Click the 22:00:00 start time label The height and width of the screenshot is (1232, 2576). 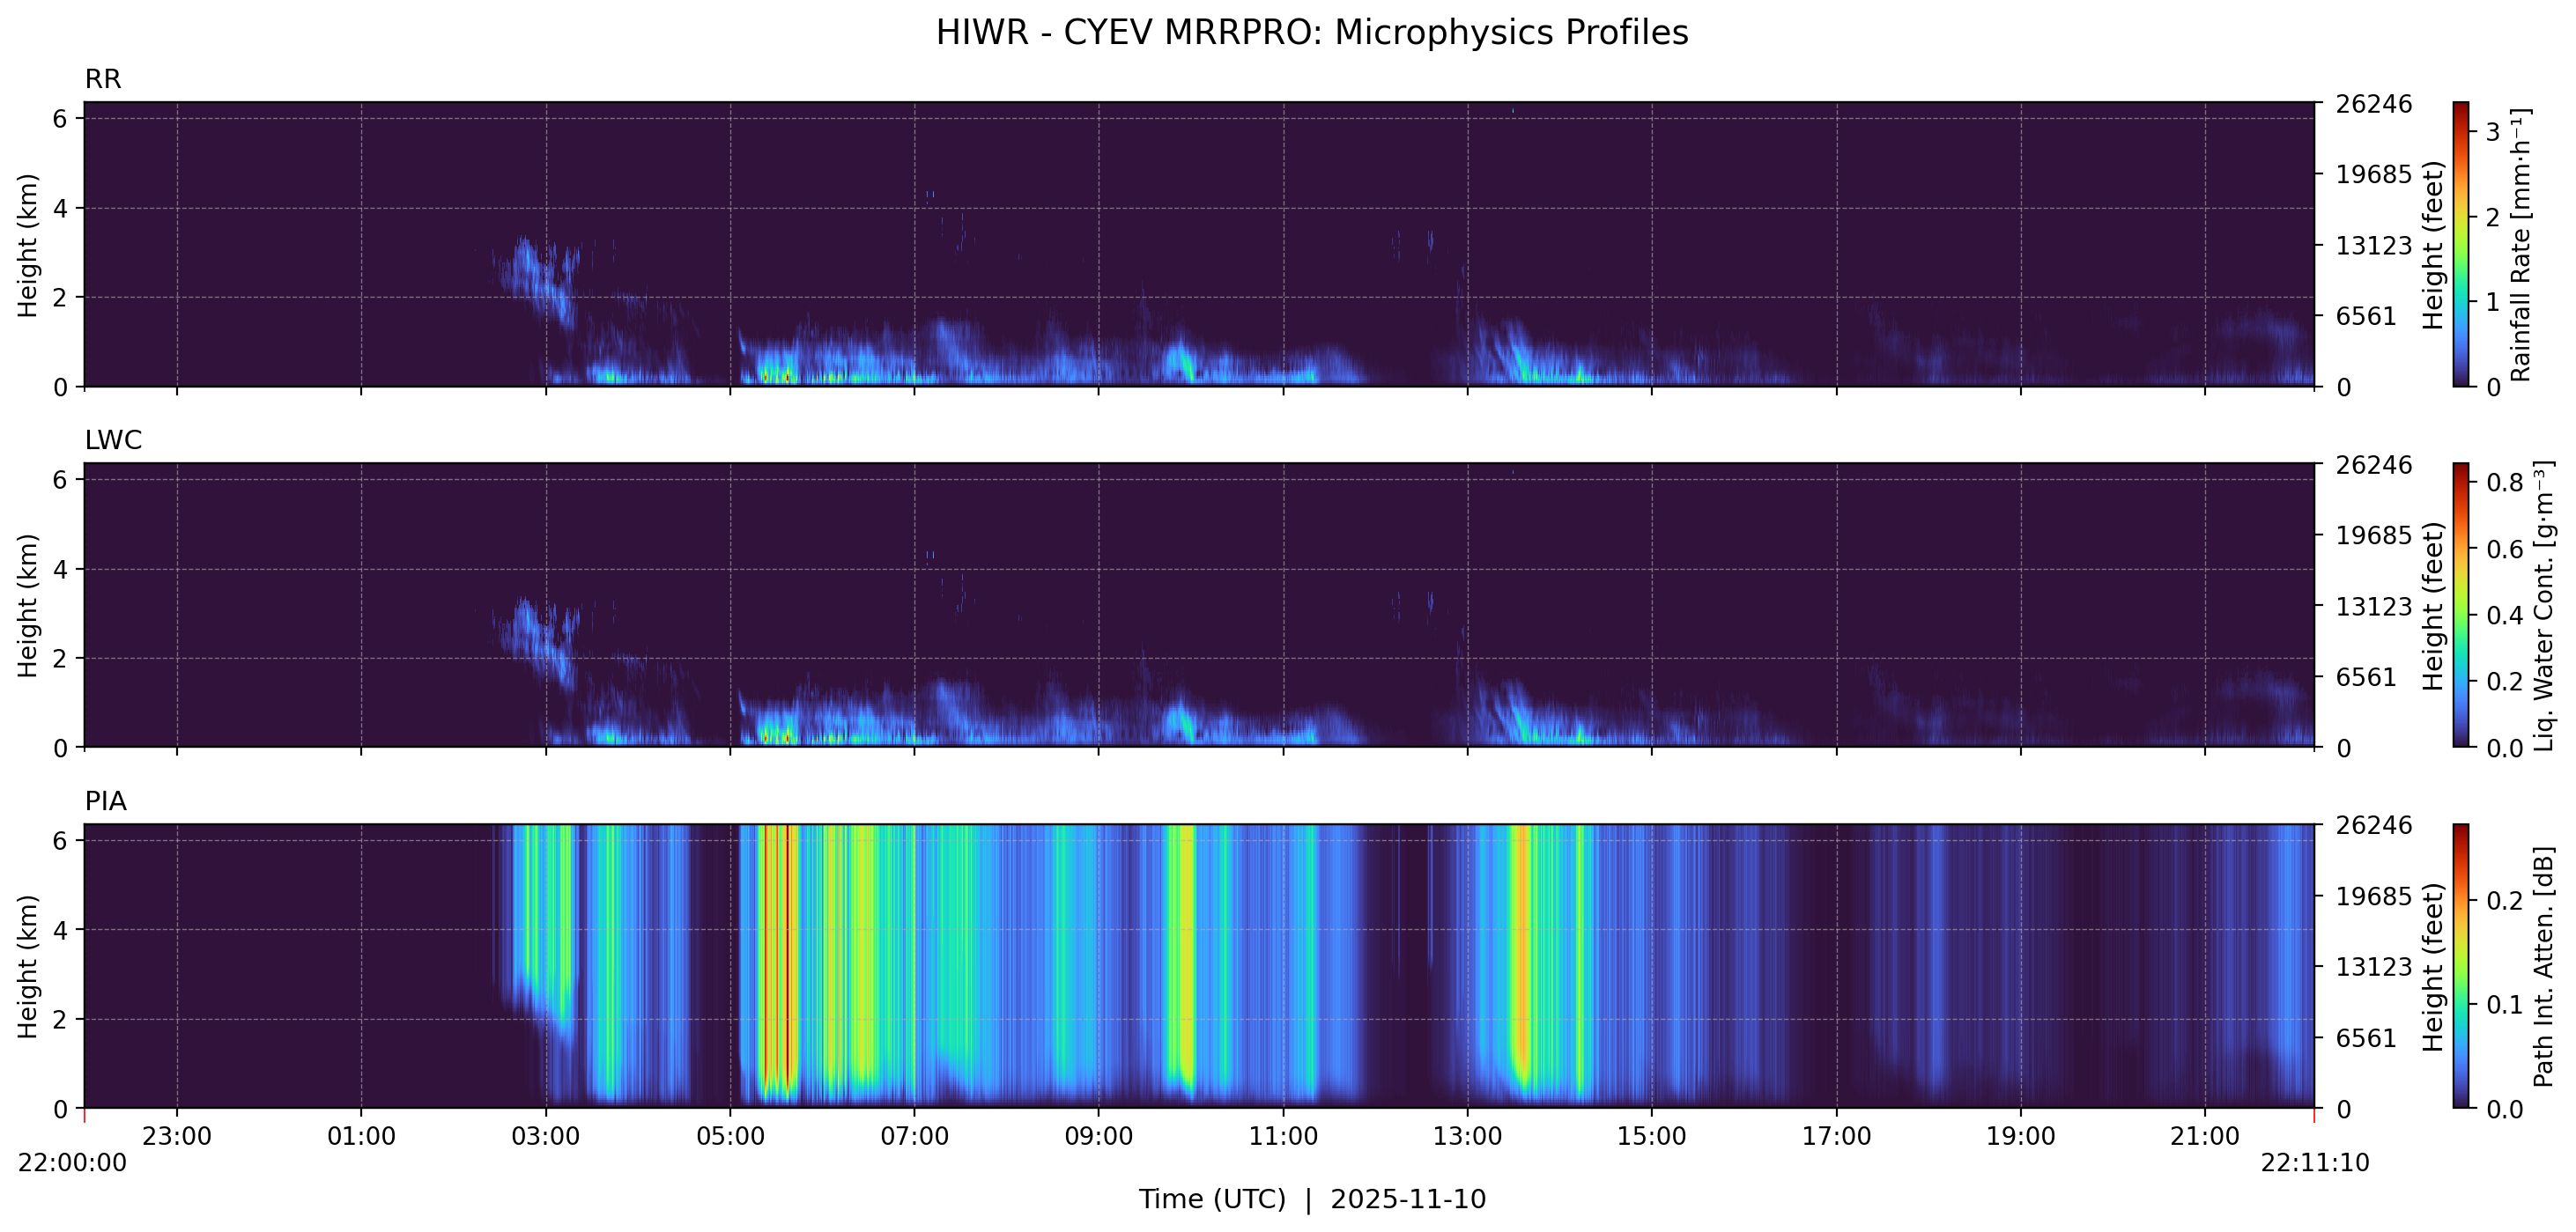(x=72, y=1163)
